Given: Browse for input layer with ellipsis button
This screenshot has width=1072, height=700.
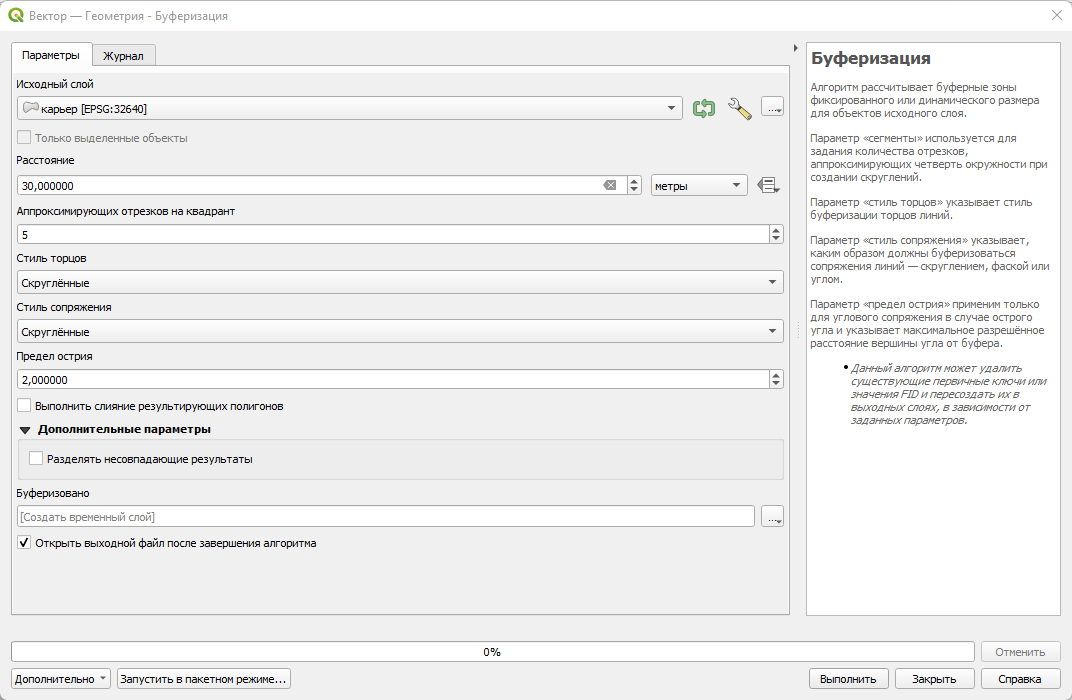Looking at the screenshot, I should pos(773,107).
